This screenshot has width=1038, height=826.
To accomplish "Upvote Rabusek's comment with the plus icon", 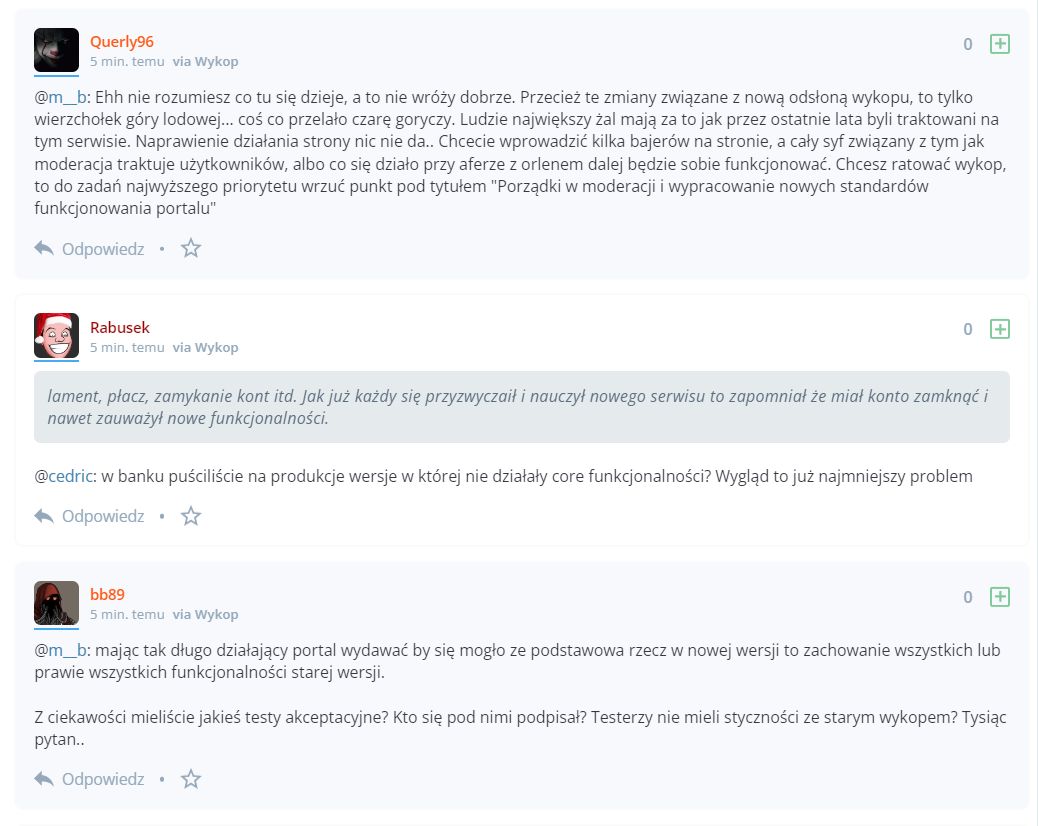I will coord(999,329).
